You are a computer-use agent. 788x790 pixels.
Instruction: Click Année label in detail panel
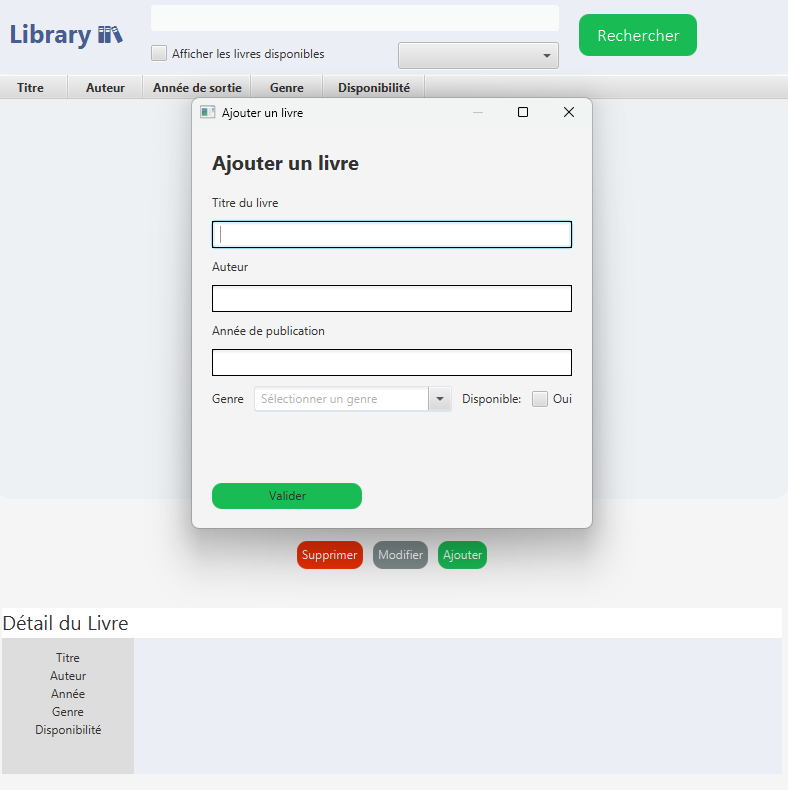point(68,694)
